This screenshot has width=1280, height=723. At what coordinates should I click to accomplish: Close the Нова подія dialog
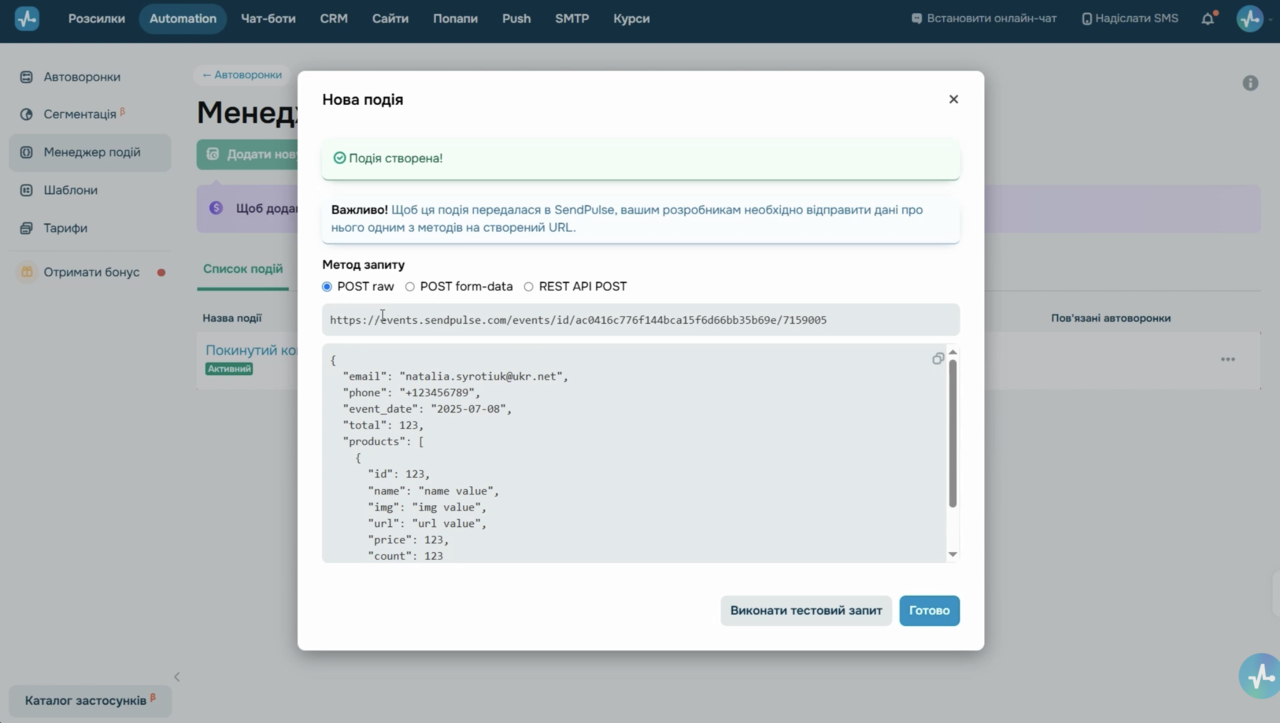pyautogui.click(x=953, y=99)
